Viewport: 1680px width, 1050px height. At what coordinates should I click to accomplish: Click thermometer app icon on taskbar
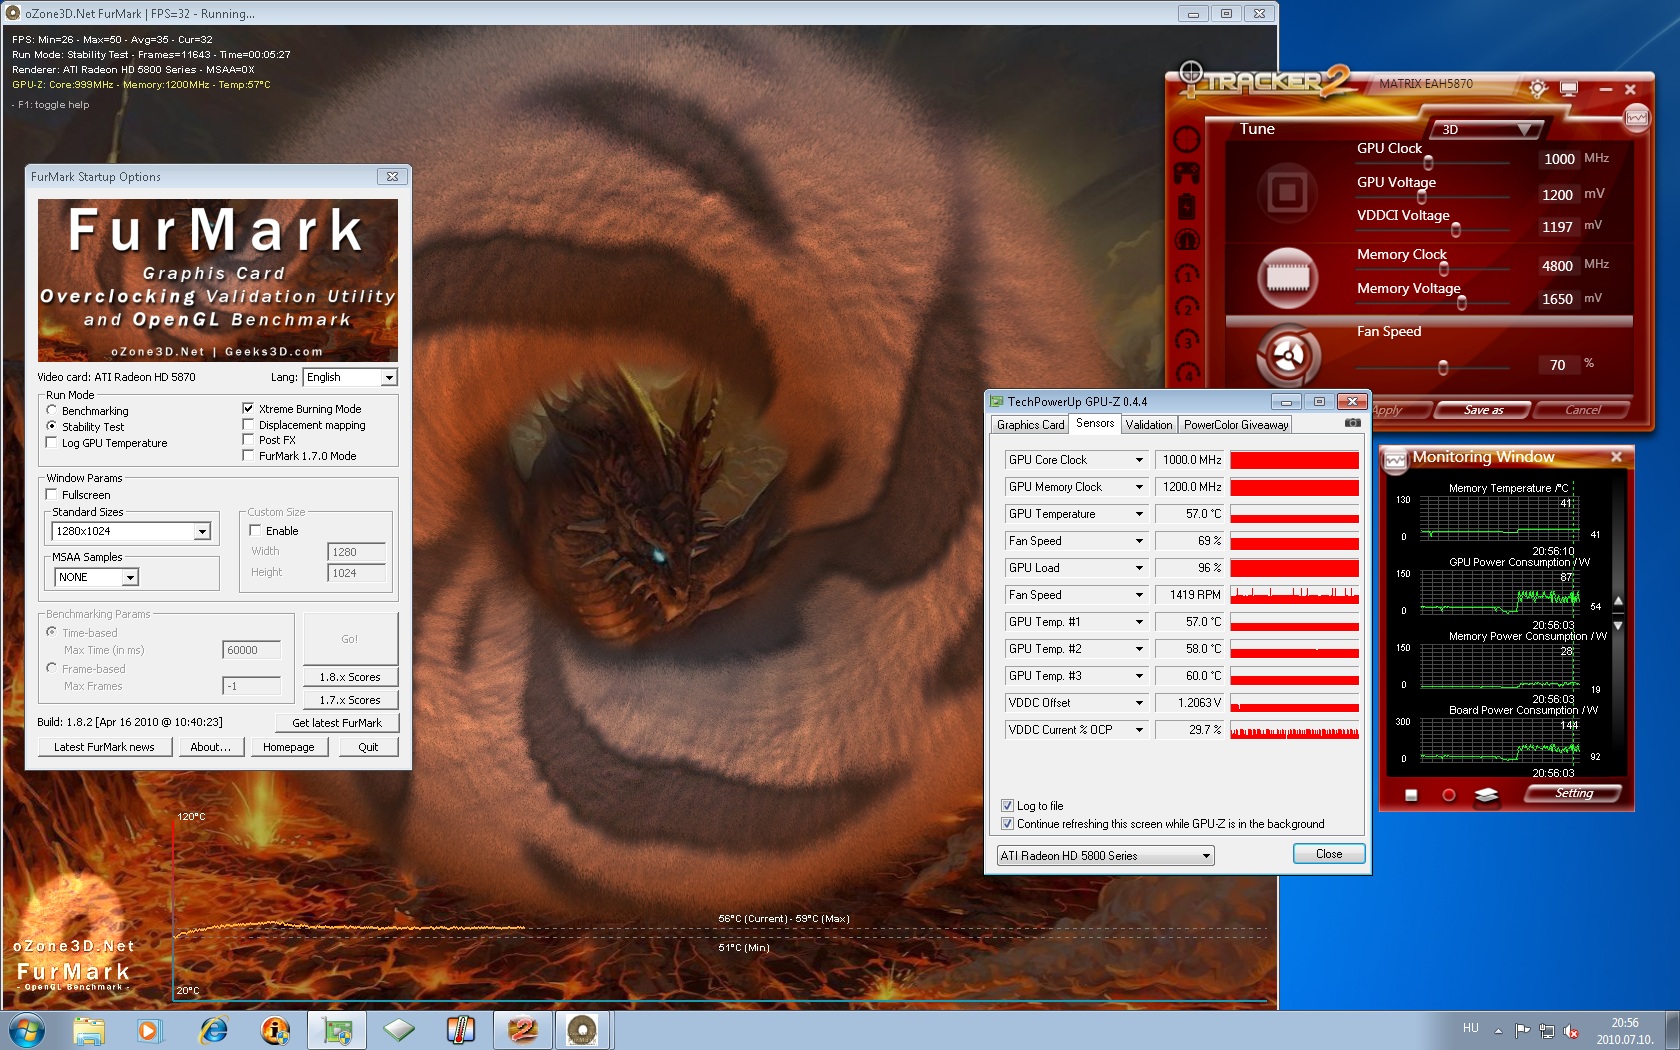pos(460,1030)
